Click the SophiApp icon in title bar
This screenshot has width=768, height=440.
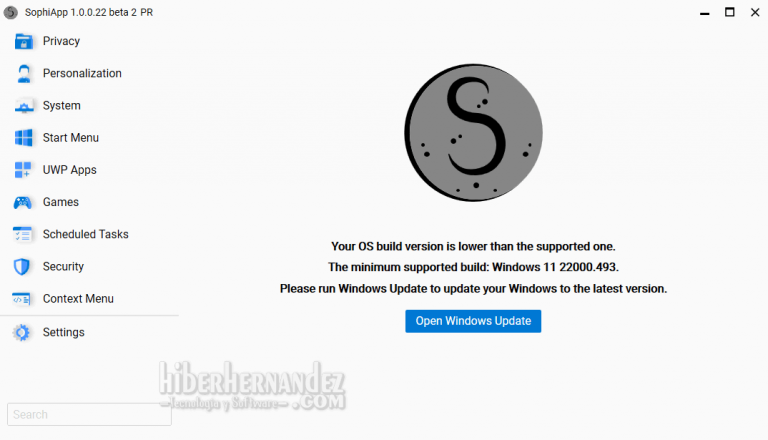coord(11,12)
